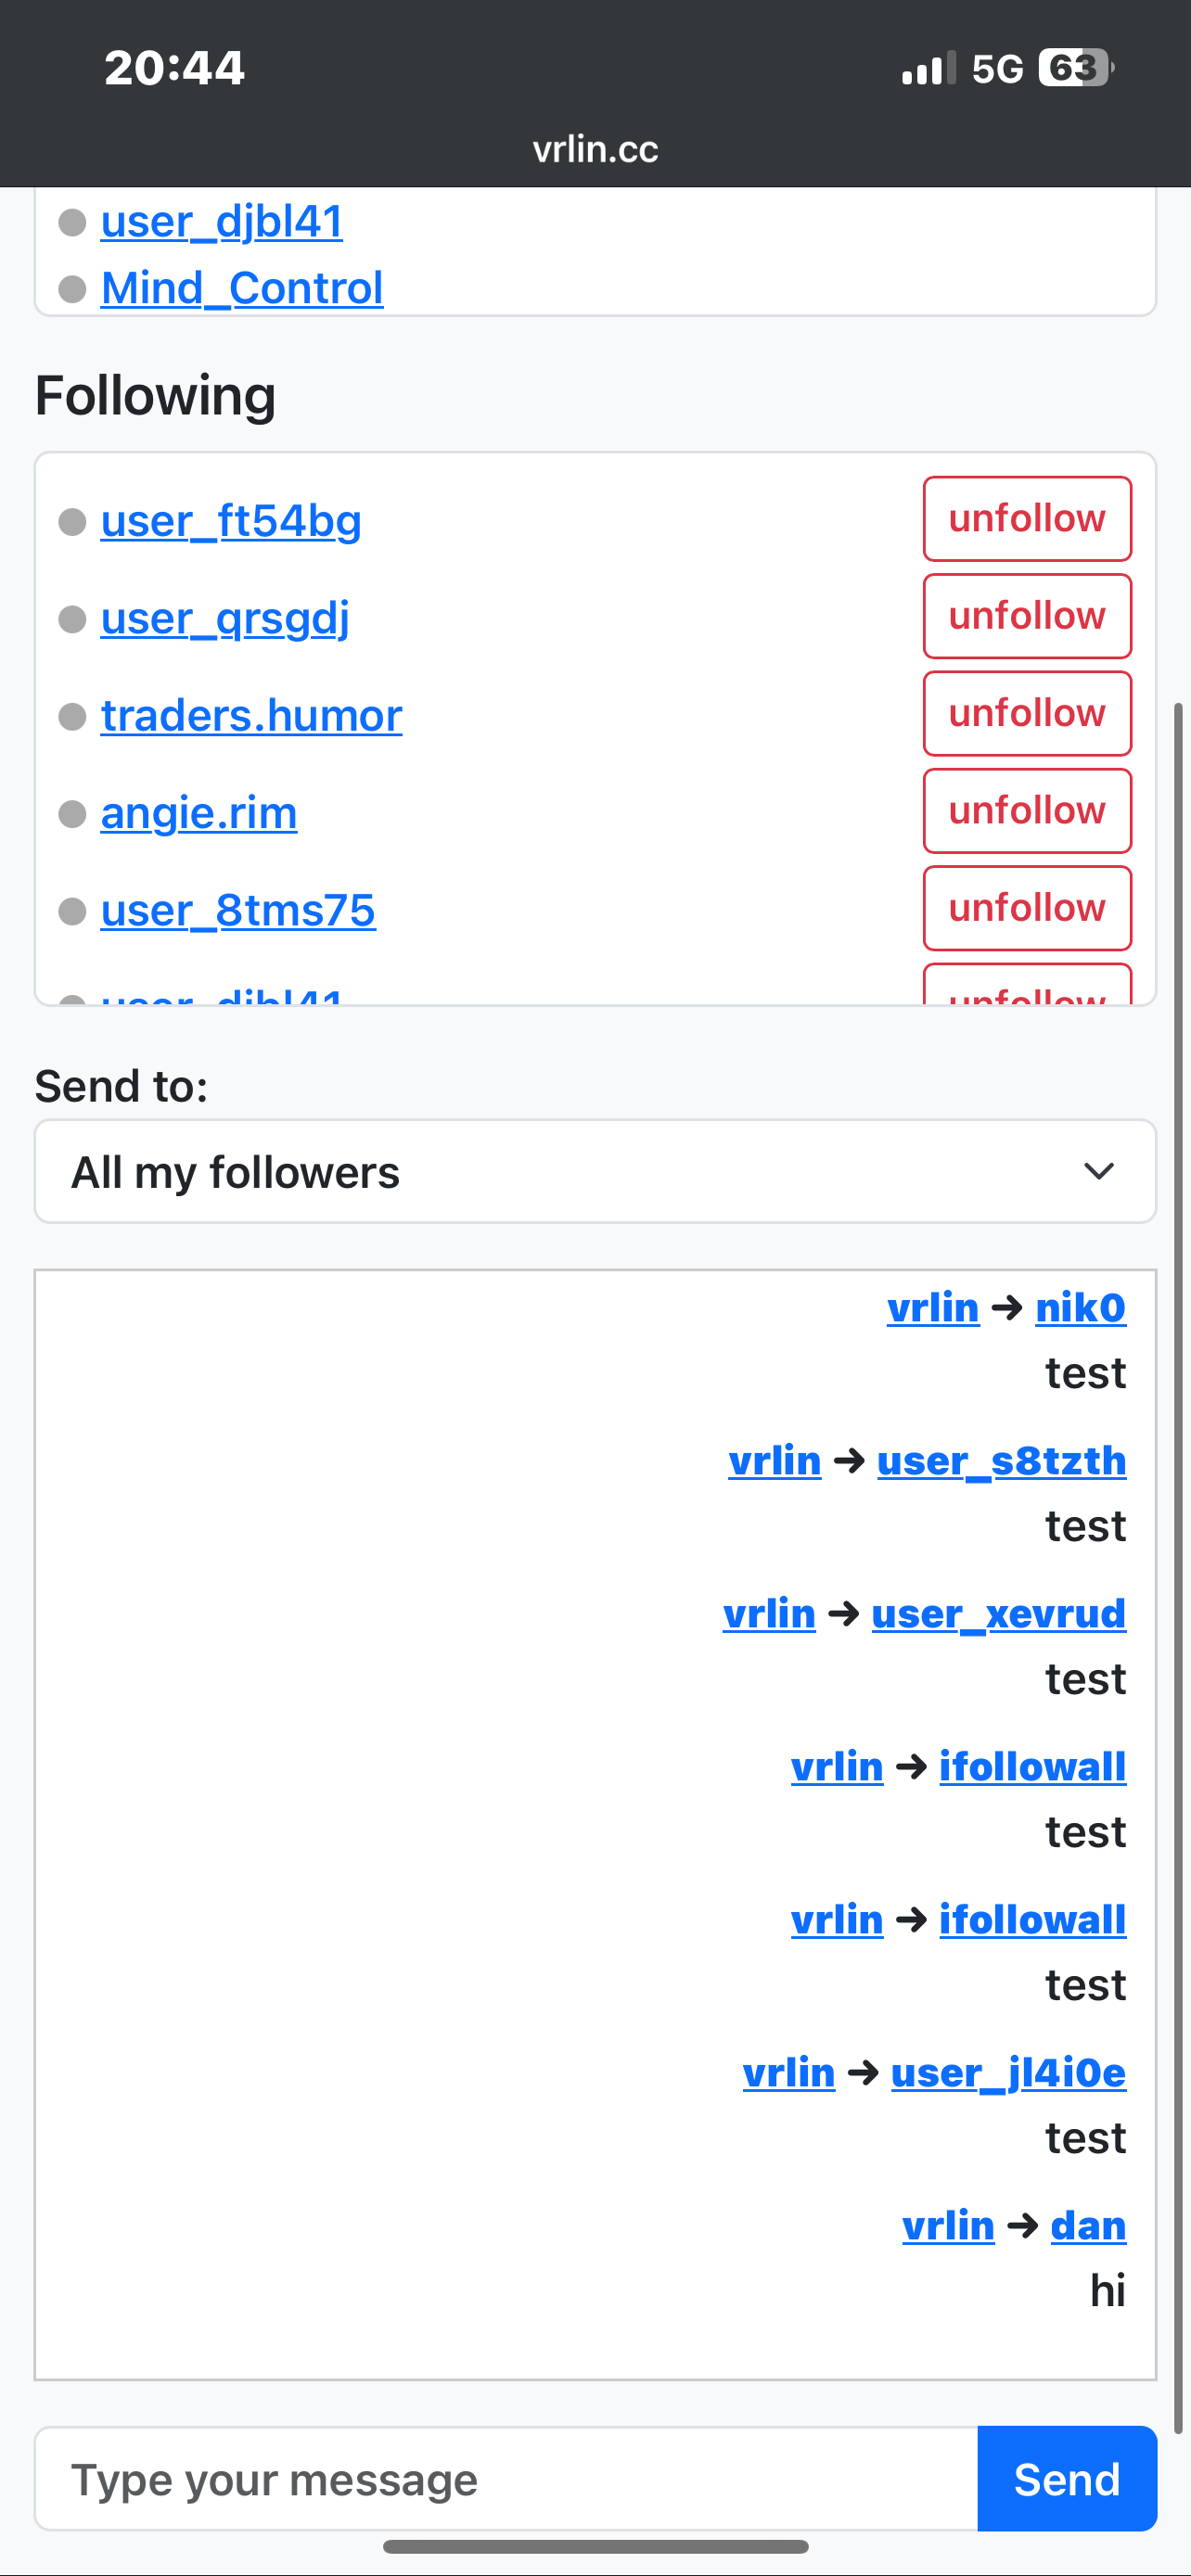This screenshot has height=2576, width=1191.
Task: Unfollow user_ft54bg
Action: [1027, 519]
